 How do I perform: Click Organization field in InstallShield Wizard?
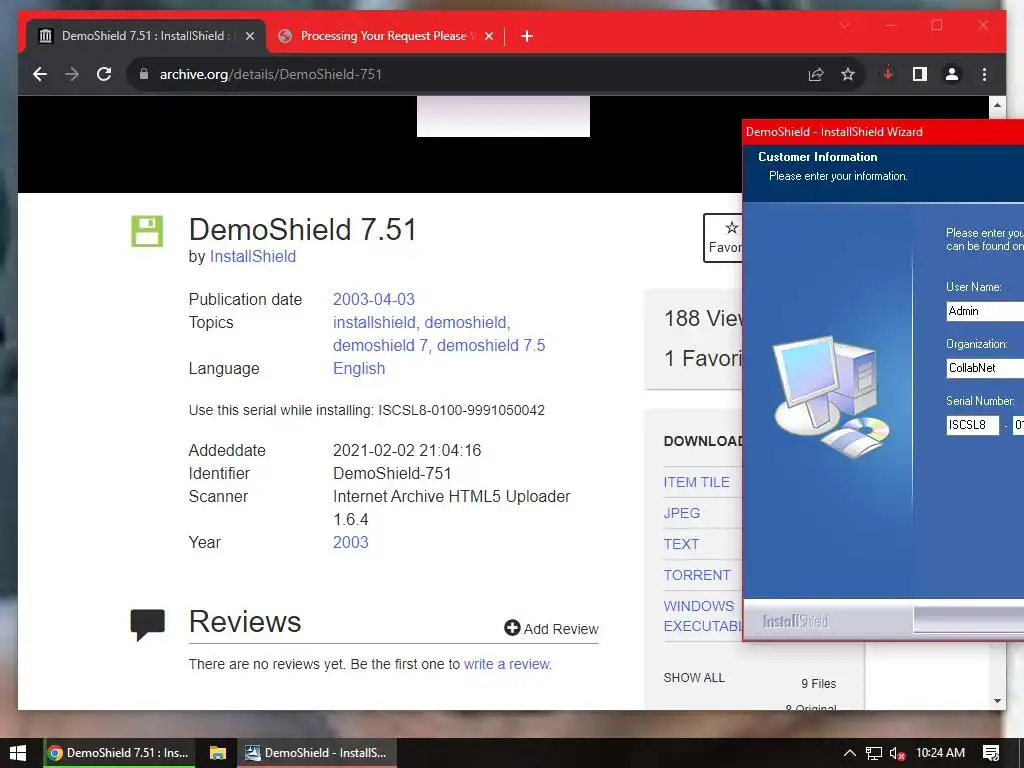[x=985, y=368]
